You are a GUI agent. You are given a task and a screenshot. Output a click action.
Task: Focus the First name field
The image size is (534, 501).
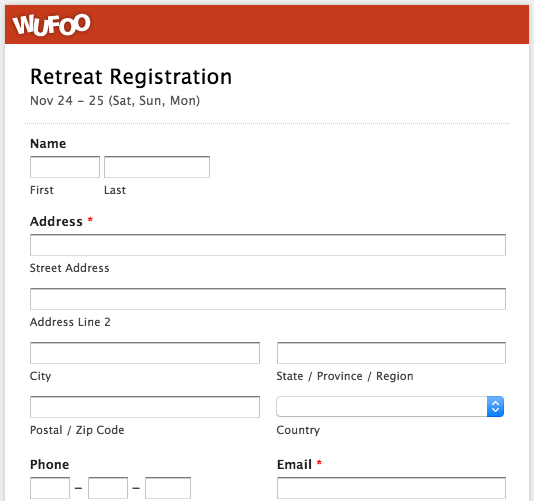[65, 167]
